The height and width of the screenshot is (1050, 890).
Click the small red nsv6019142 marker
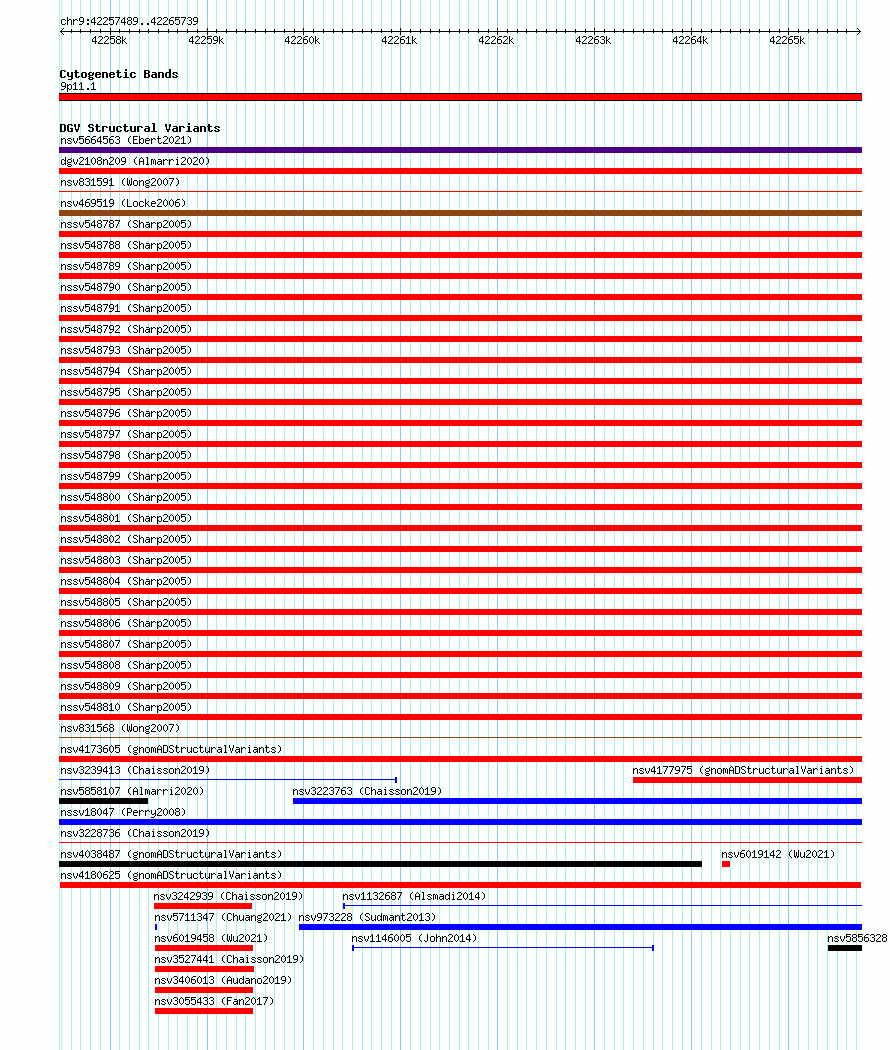point(726,864)
